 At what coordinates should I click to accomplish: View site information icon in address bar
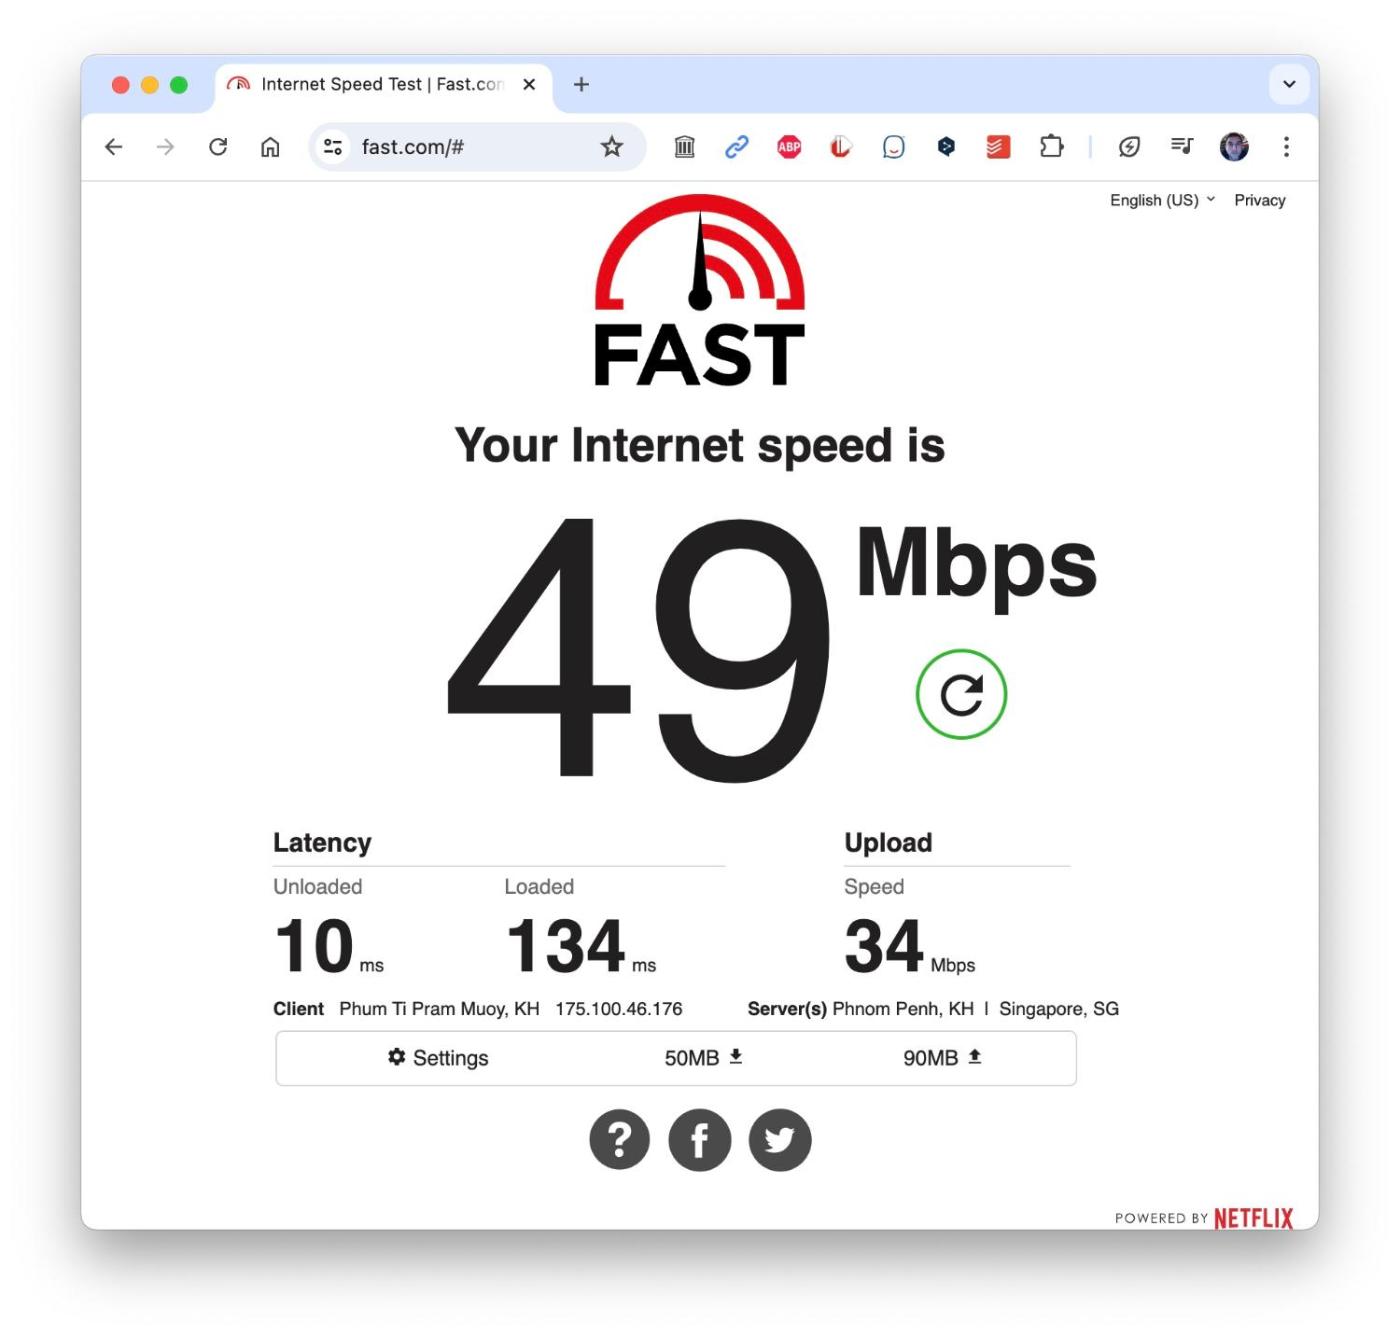(x=333, y=147)
